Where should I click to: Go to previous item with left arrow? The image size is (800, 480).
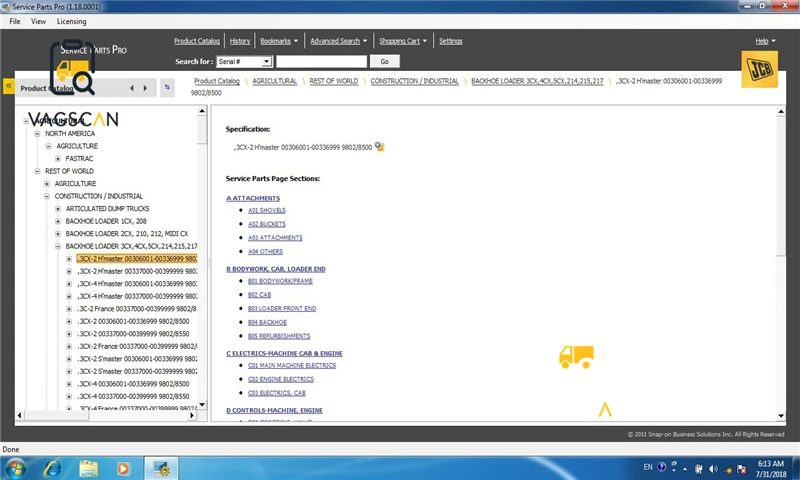tap(132, 88)
